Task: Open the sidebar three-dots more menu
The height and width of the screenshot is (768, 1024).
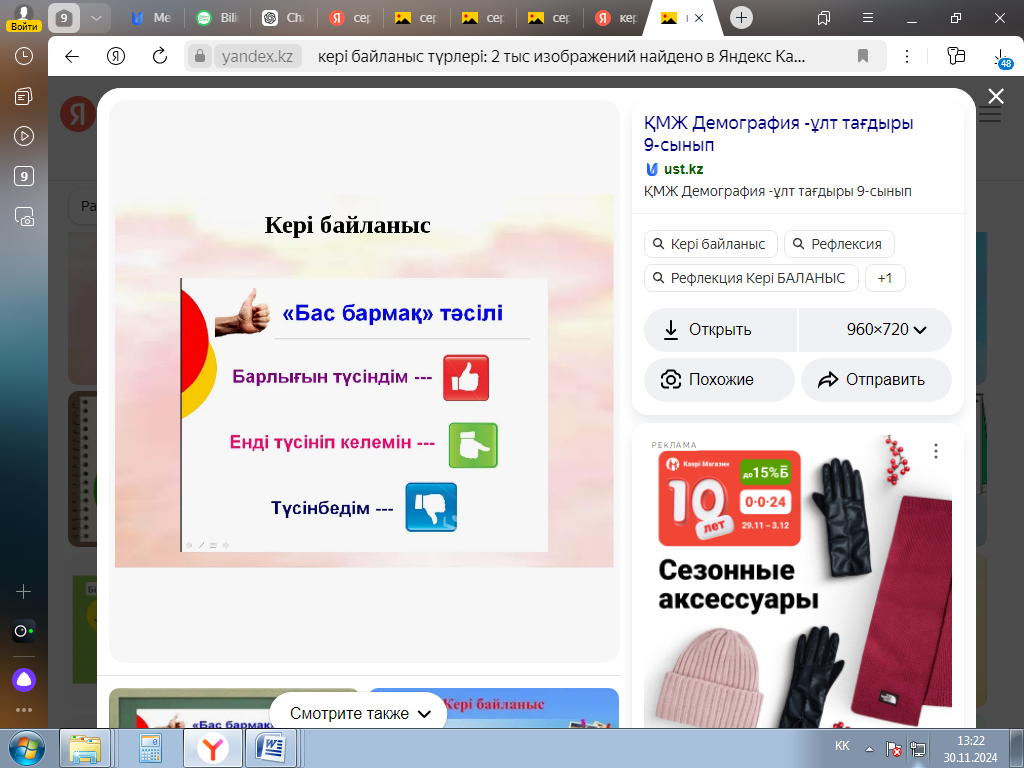Action: pos(24,710)
